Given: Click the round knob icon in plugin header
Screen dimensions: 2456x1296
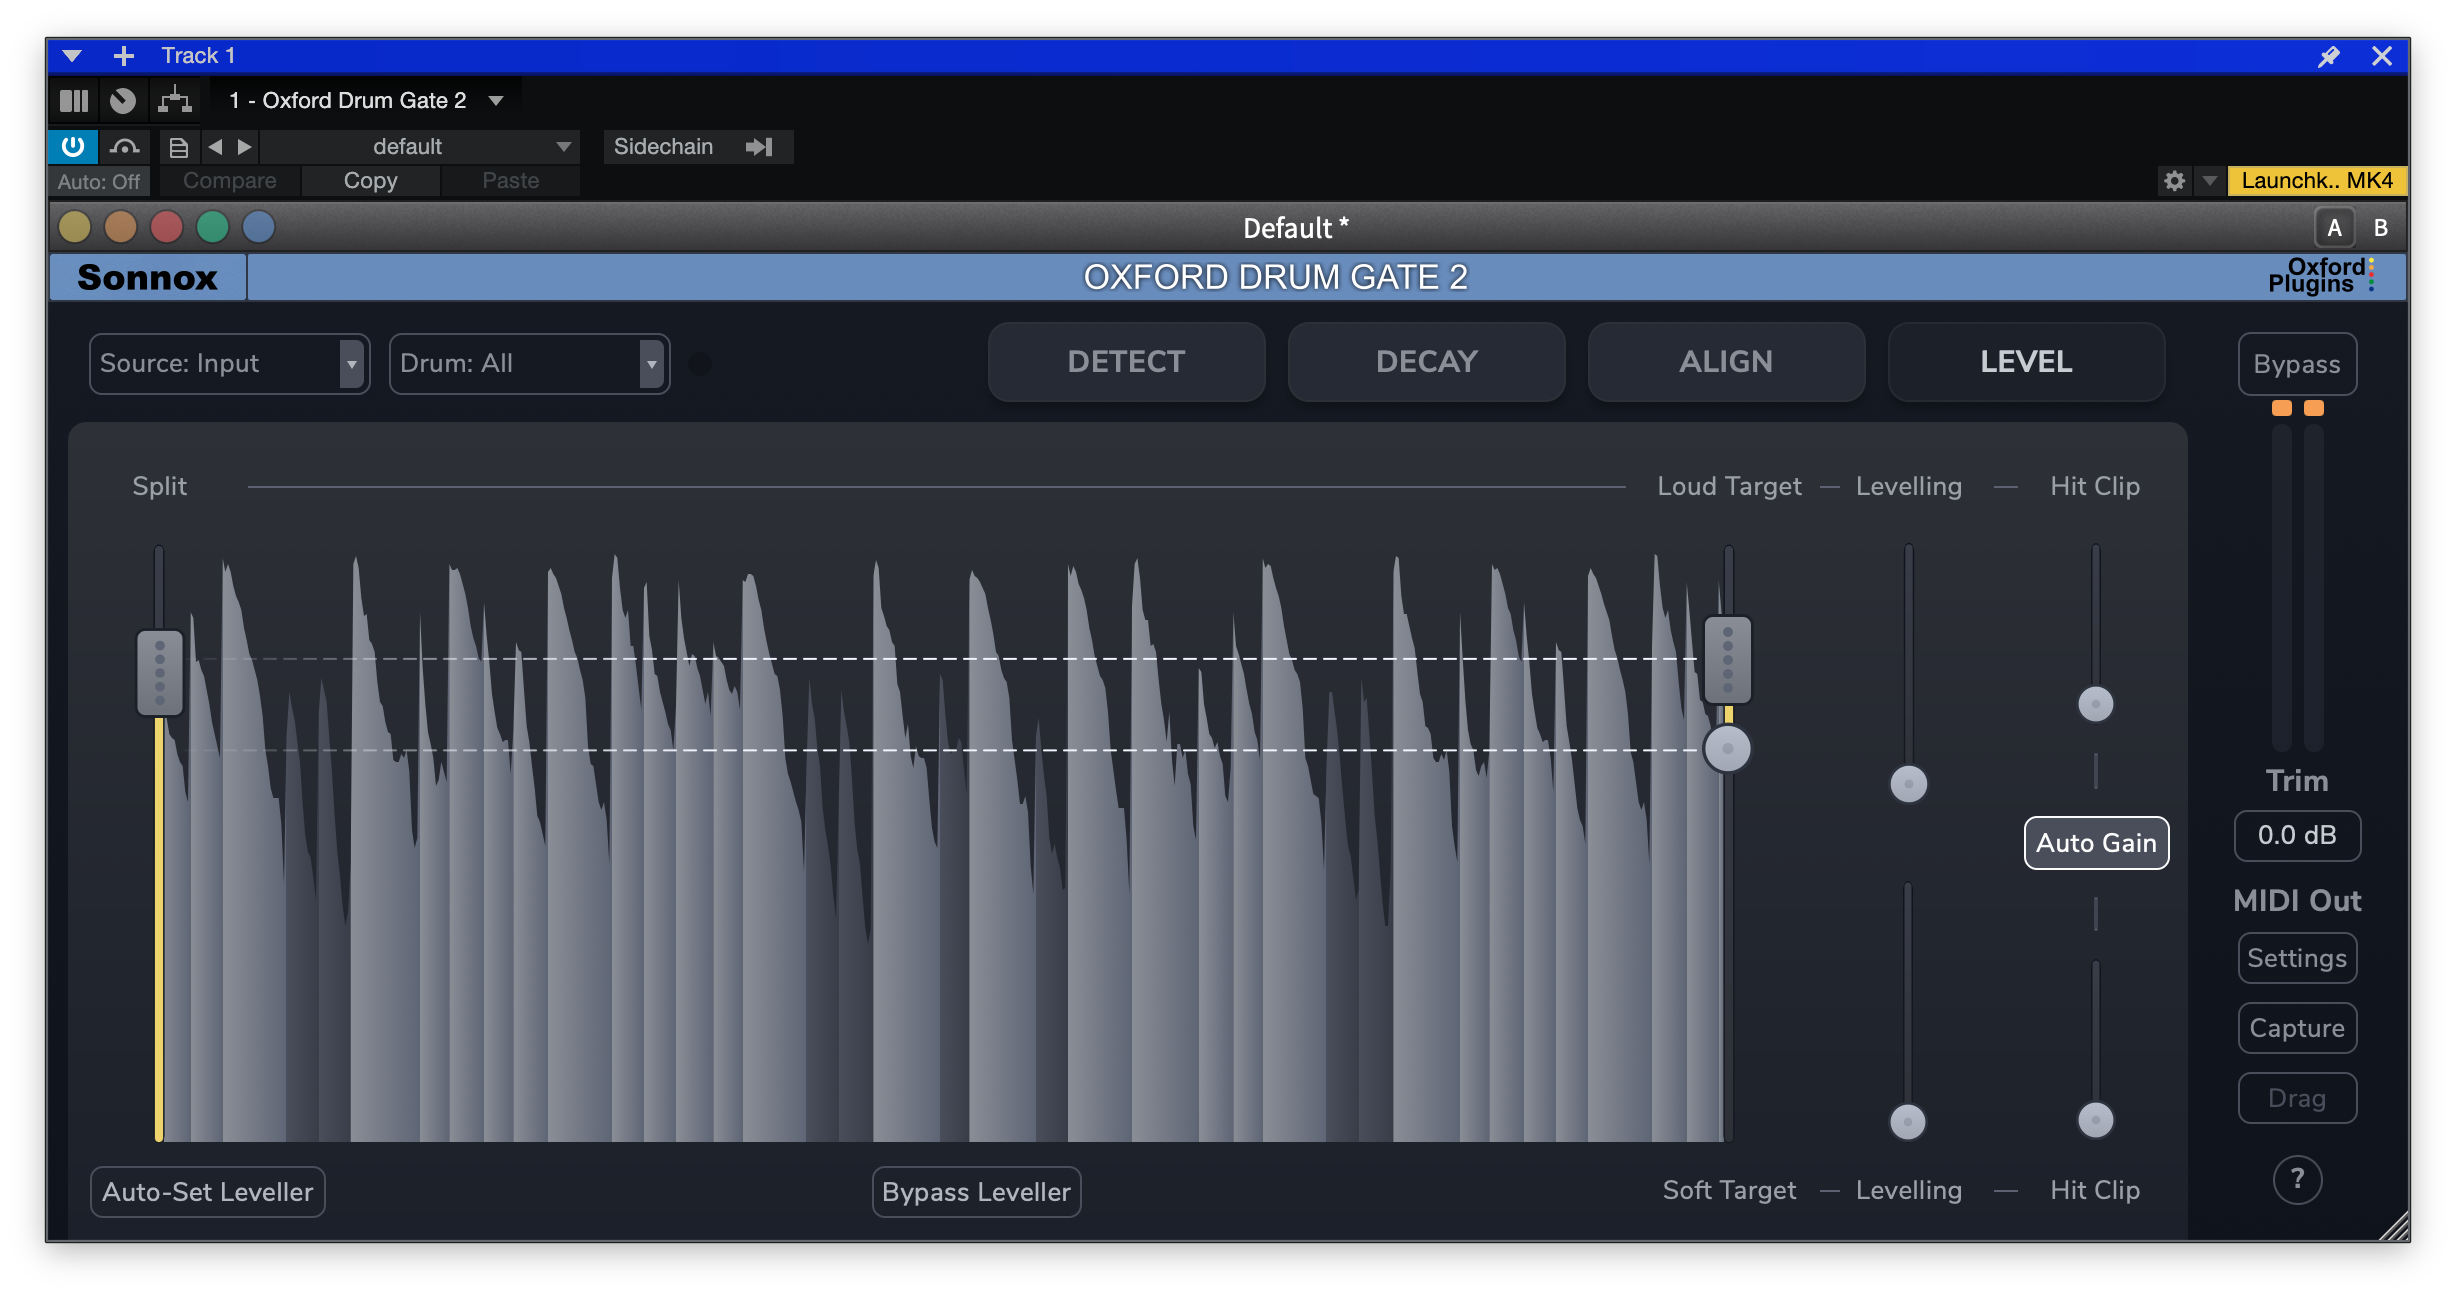Looking at the screenshot, I should (123, 101).
